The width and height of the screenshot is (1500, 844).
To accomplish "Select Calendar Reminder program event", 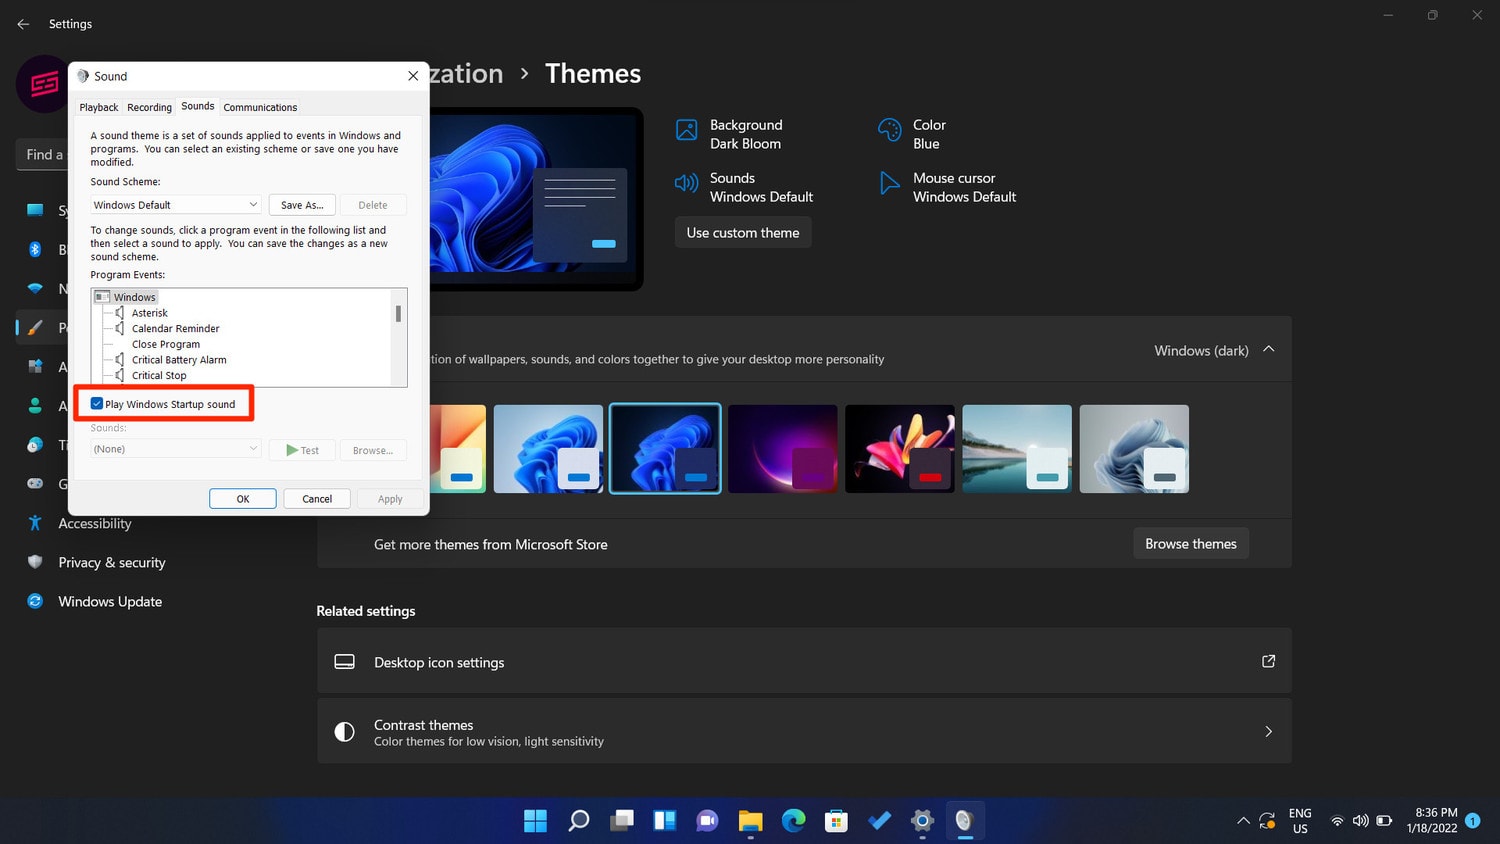I will (x=176, y=328).
